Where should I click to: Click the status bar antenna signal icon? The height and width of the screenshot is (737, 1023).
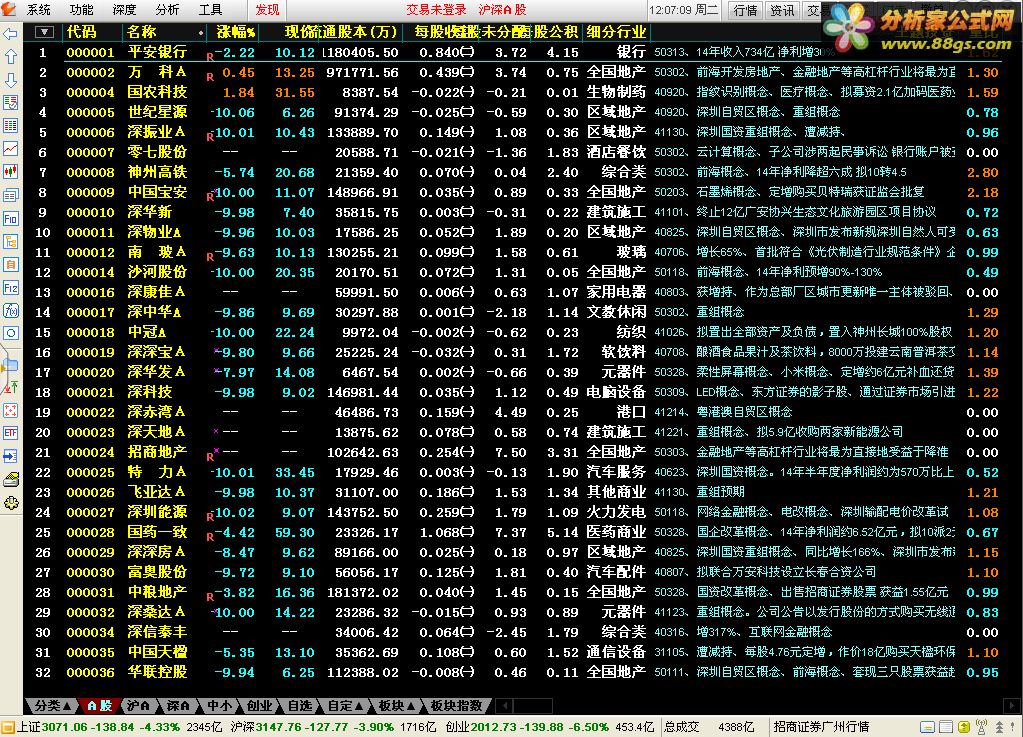[x=981, y=727]
